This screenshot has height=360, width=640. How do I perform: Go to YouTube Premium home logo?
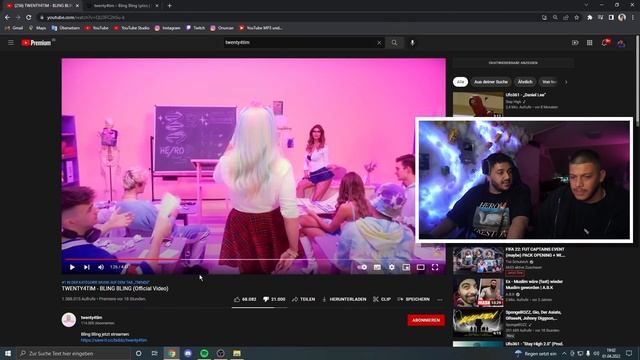click(37, 42)
